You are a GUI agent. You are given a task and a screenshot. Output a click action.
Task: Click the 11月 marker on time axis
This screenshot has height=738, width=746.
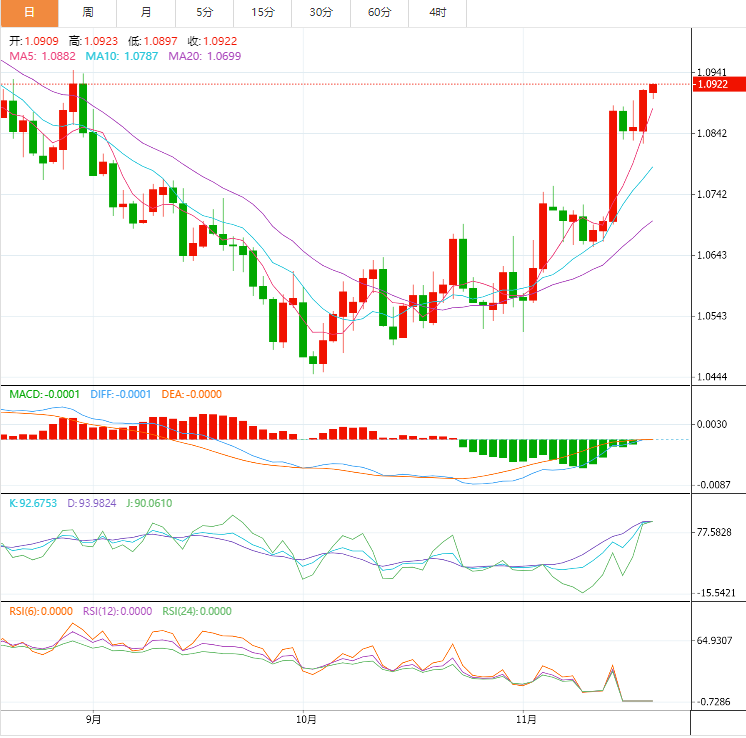point(526,719)
